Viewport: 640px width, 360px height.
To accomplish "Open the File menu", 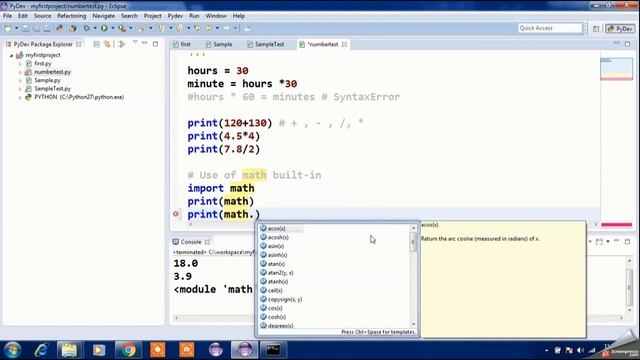I will pos(7,16).
